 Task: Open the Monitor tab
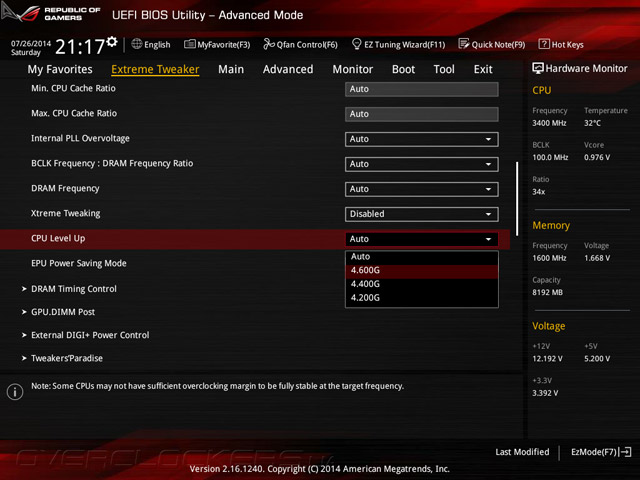(353, 69)
